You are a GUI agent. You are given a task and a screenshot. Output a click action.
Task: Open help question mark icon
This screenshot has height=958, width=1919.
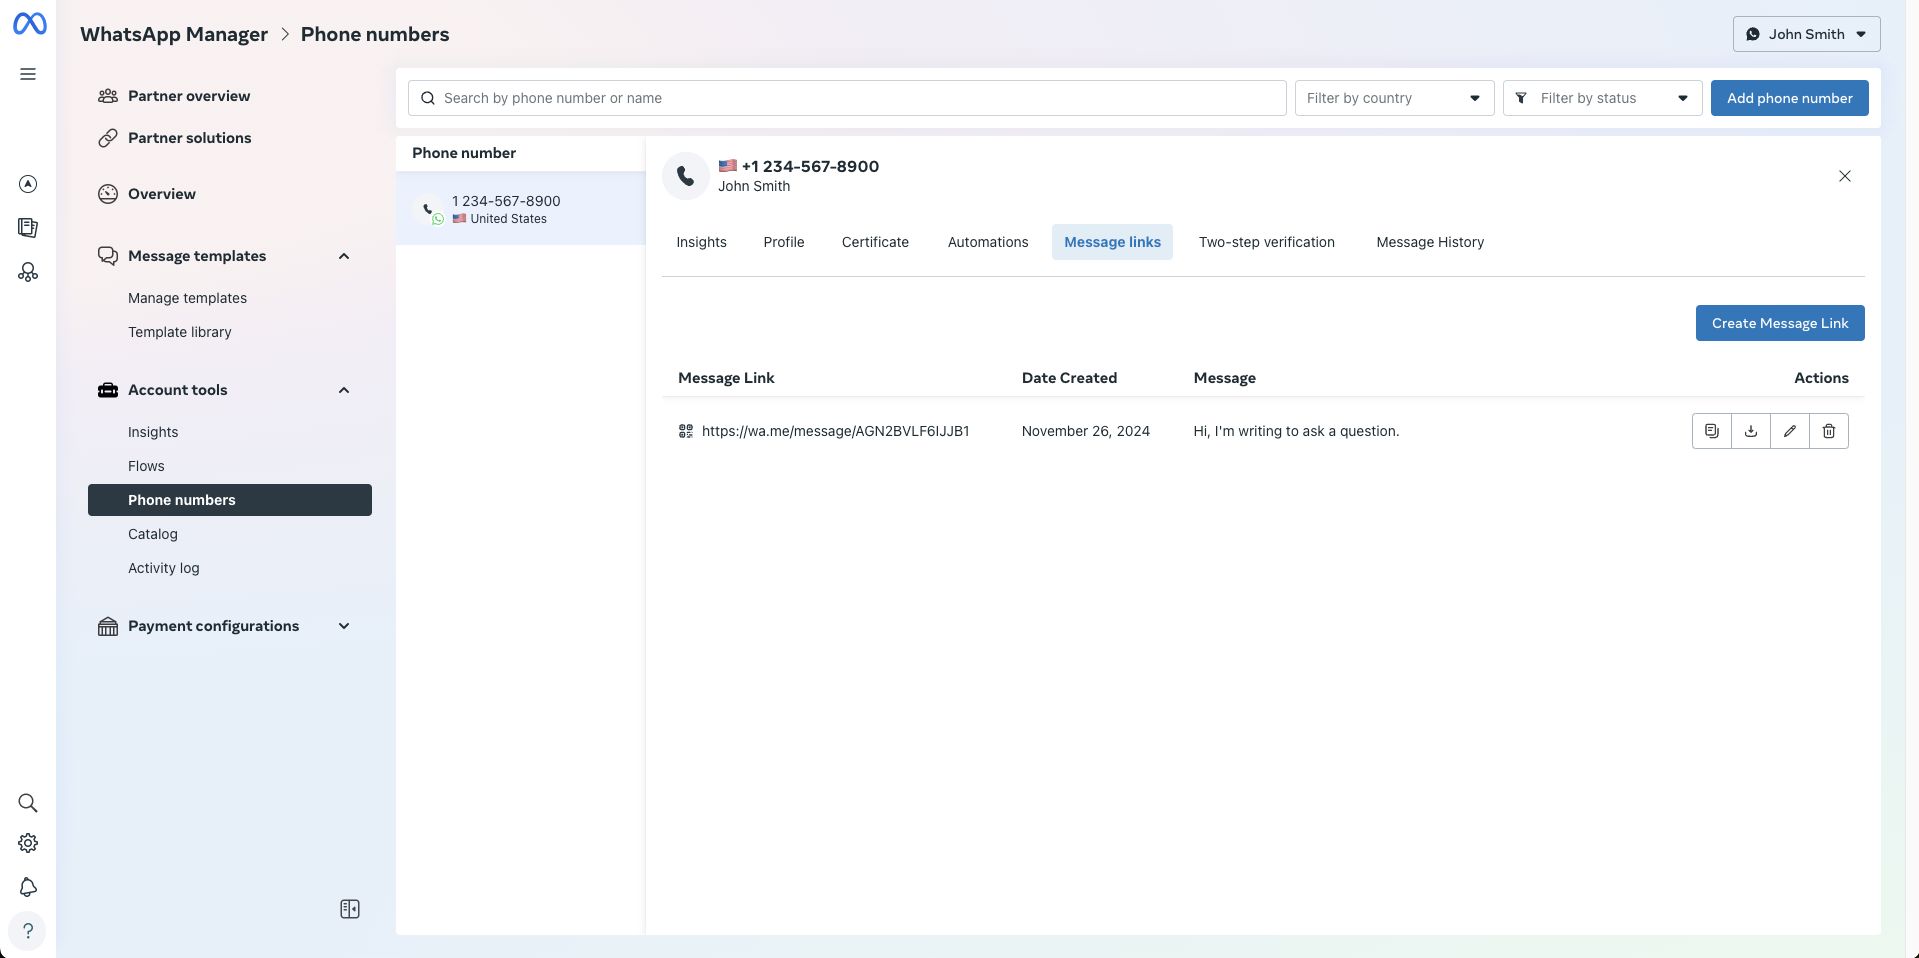pyautogui.click(x=28, y=931)
